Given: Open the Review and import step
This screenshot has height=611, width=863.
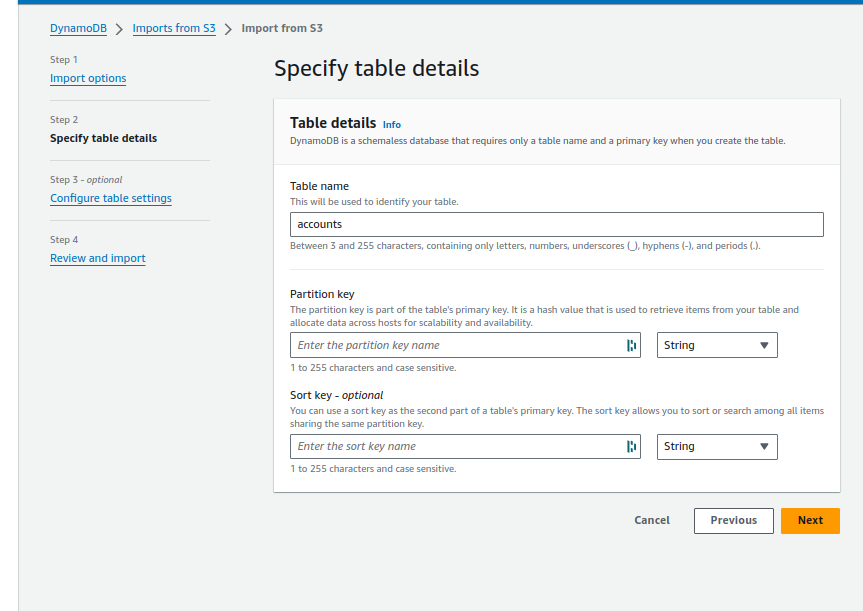Looking at the screenshot, I should pyautogui.click(x=97, y=258).
